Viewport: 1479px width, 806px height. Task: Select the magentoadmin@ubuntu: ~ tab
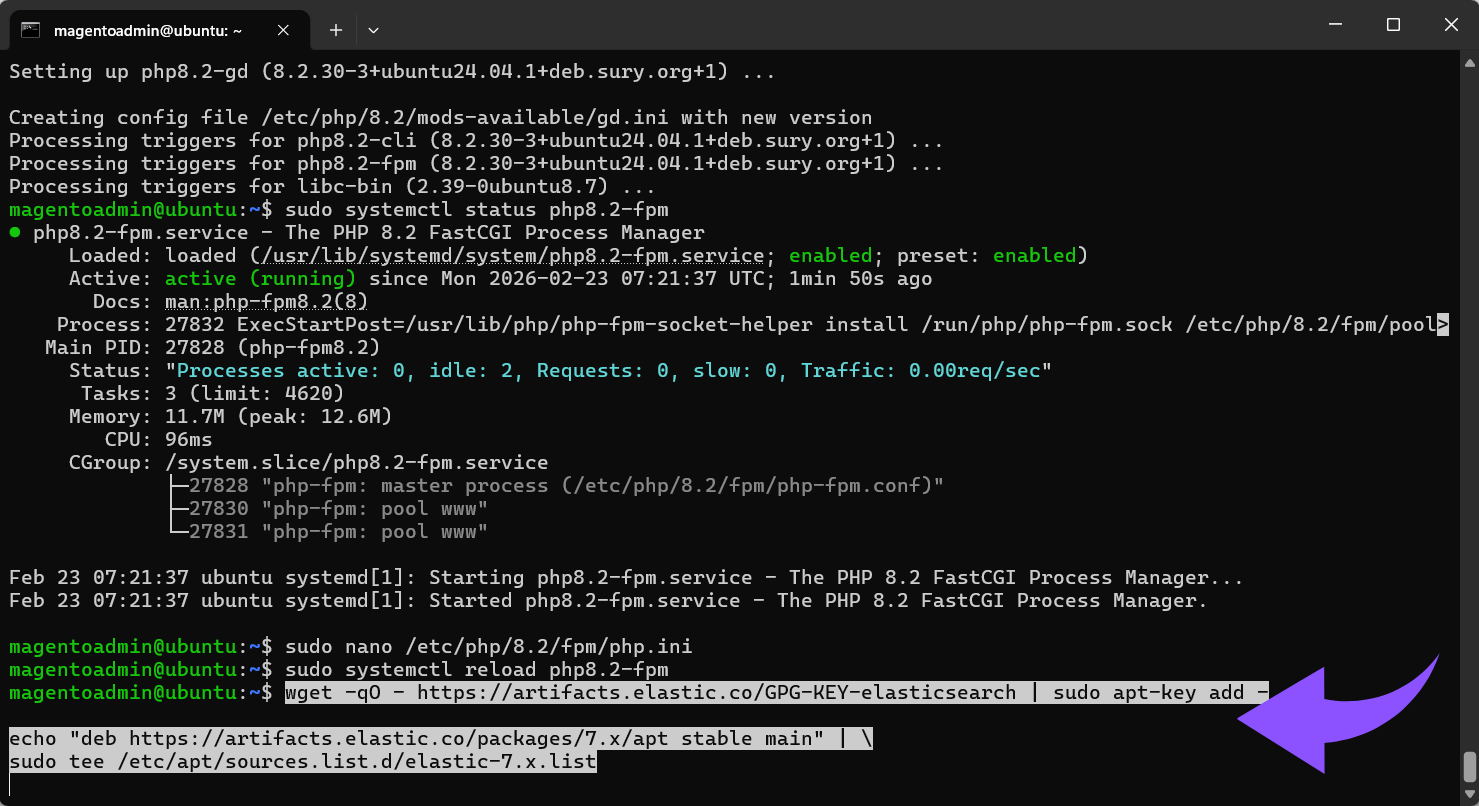pos(147,30)
